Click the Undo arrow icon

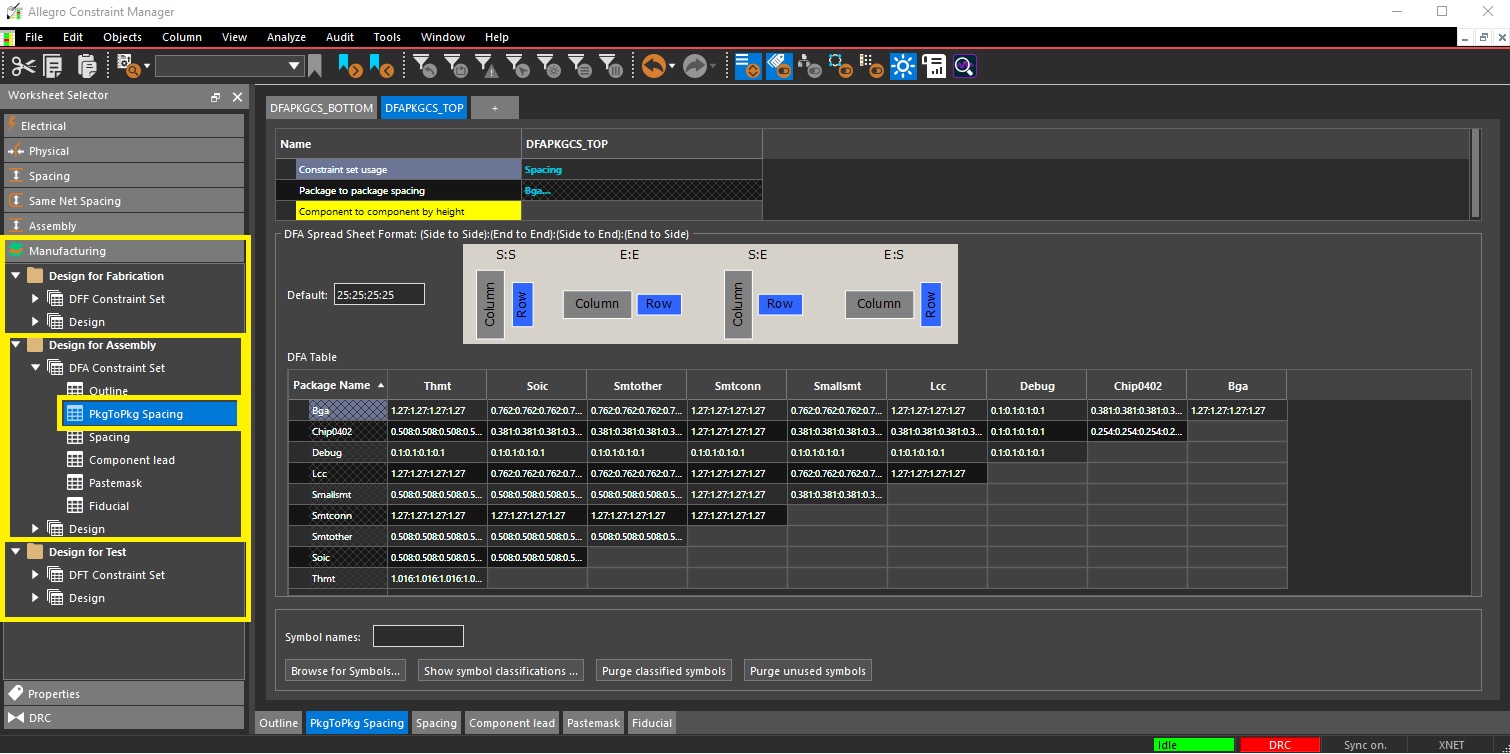coord(653,66)
